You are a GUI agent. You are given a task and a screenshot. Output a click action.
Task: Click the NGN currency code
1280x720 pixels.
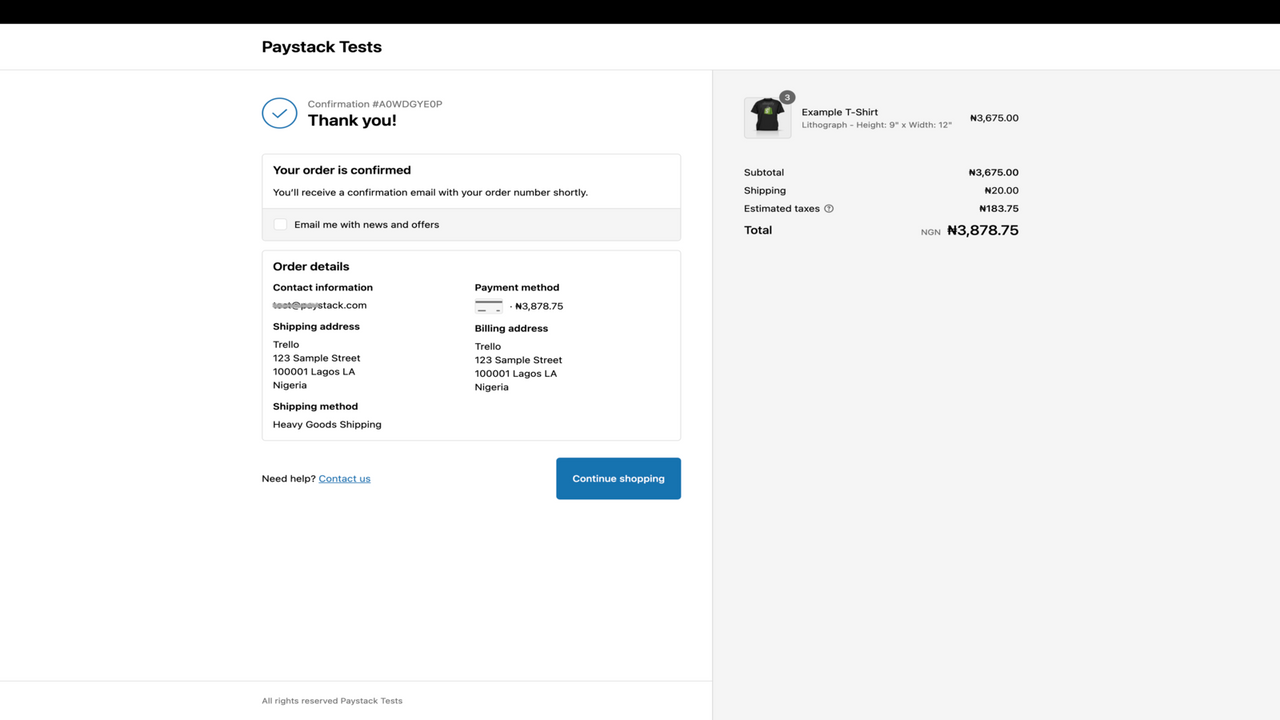click(931, 232)
